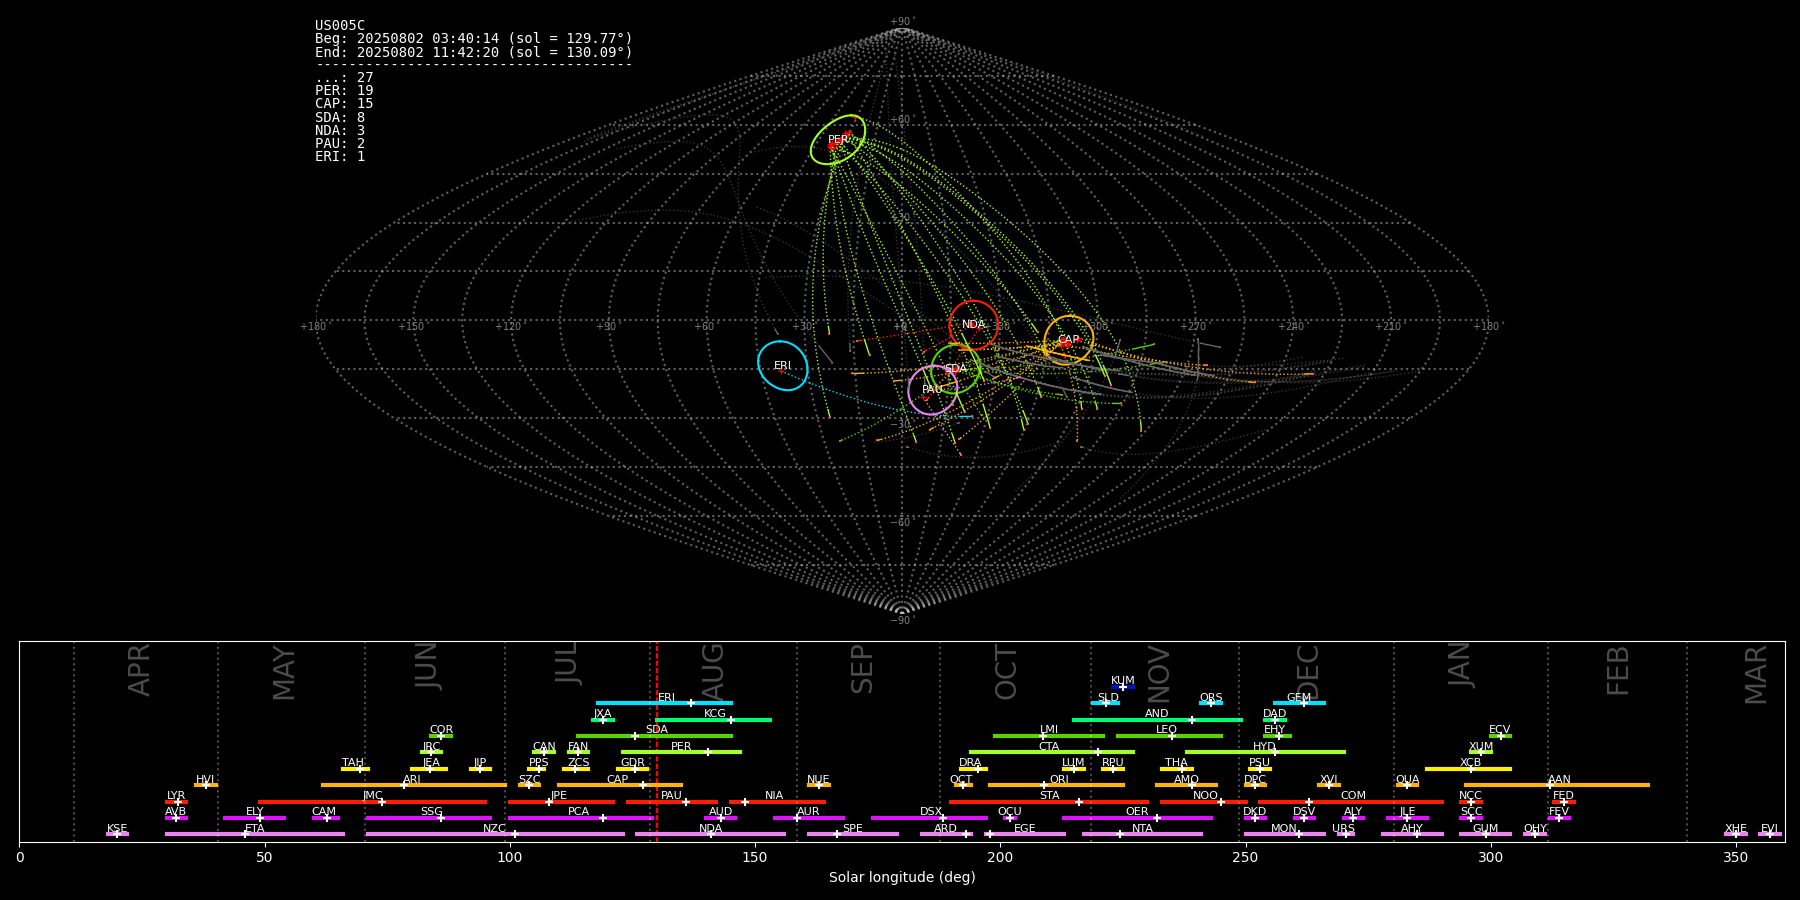1800x900 pixels.
Task: Select the PER radiant ellipse on sky map
Action: point(838,140)
